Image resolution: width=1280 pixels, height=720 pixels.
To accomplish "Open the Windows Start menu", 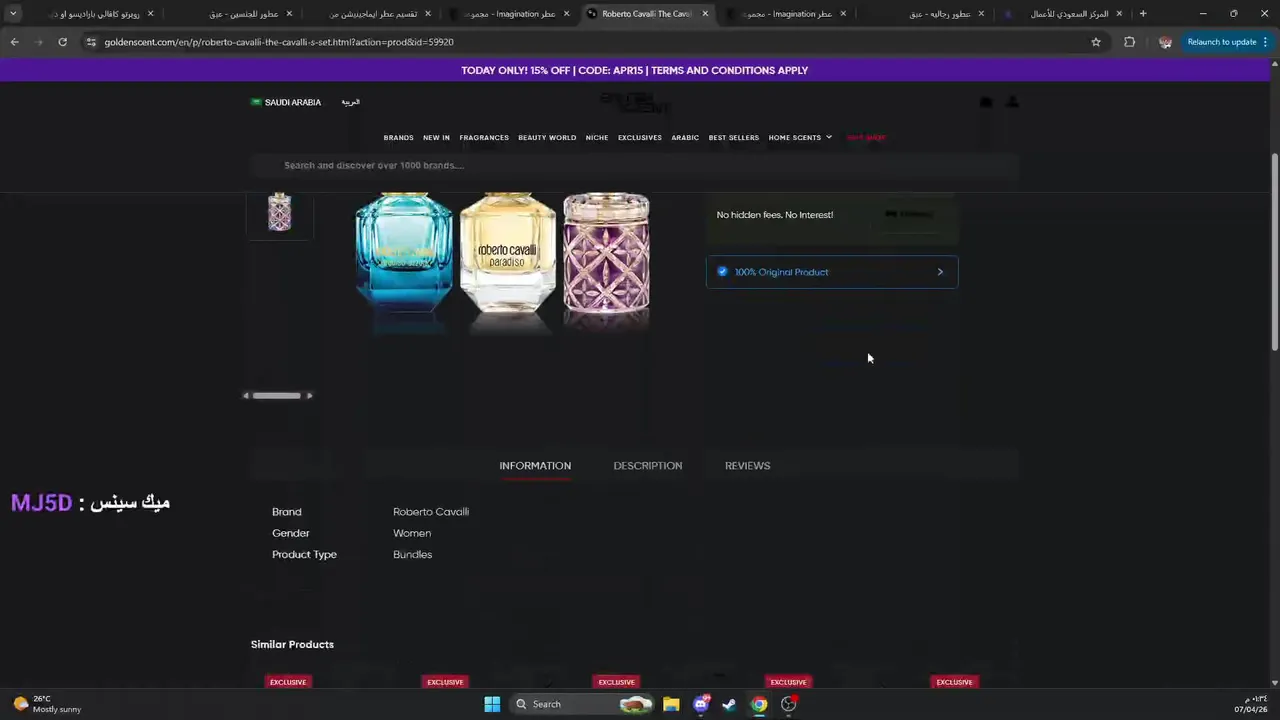I will tap(492, 704).
